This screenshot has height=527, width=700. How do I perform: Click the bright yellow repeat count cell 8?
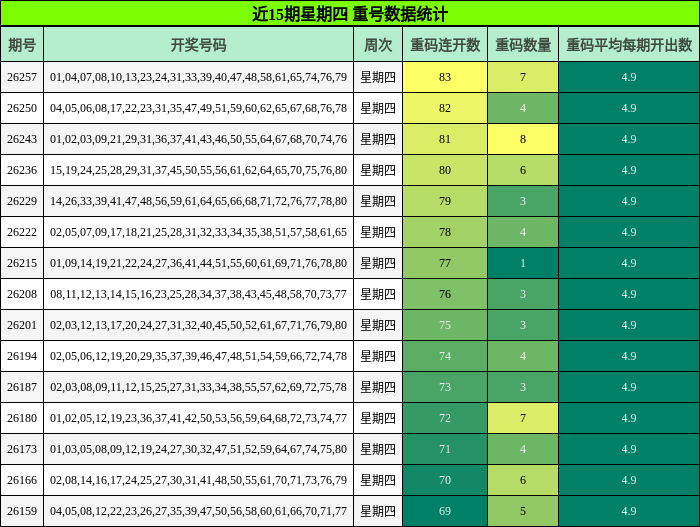click(x=523, y=139)
